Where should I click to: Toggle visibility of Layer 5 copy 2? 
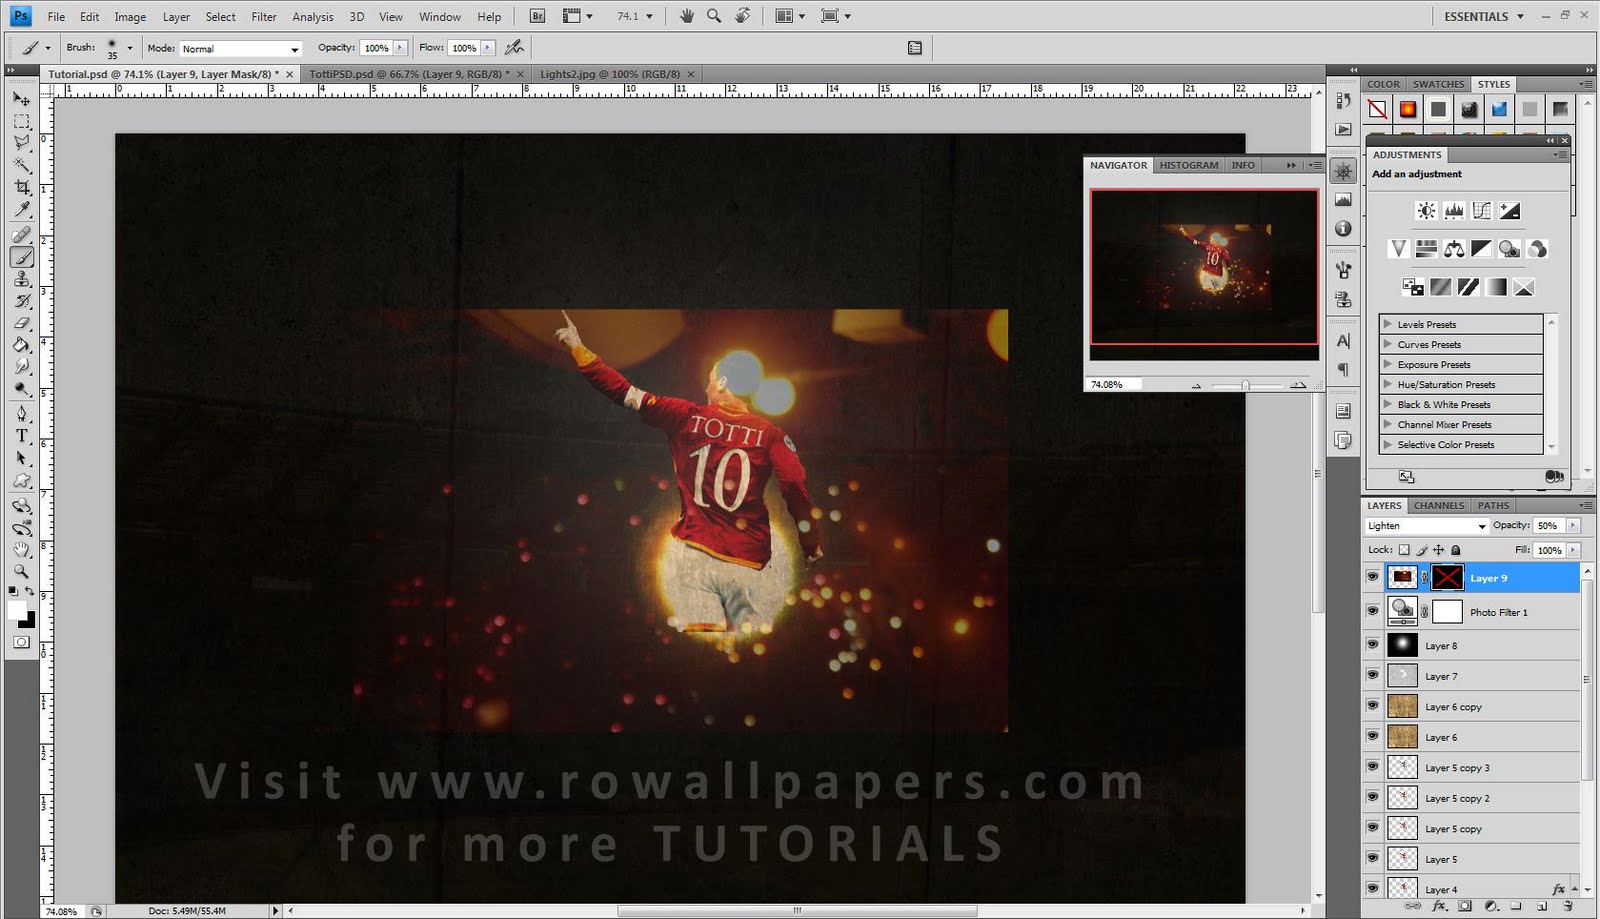coord(1373,798)
